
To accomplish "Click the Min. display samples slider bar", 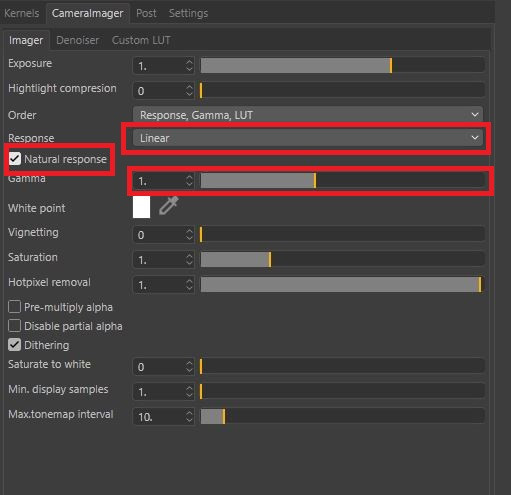I will click(x=342, y=391).
